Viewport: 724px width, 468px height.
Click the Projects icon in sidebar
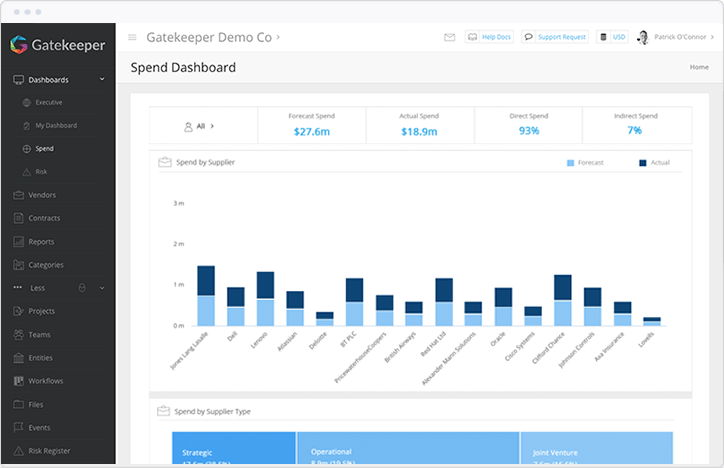tap(18, 311)
